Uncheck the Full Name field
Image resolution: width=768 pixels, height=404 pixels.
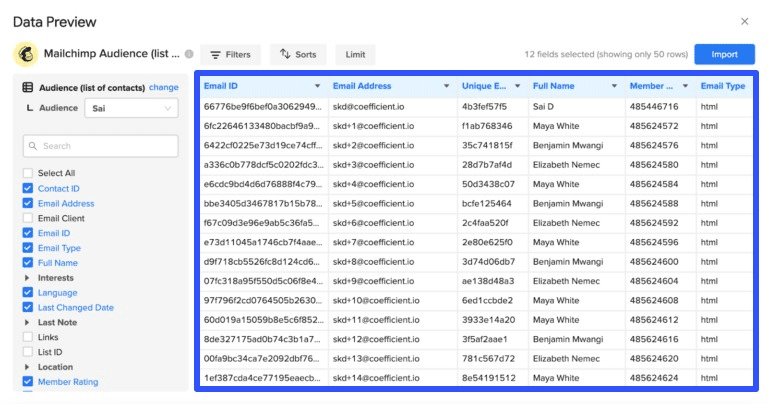(28, 262)
